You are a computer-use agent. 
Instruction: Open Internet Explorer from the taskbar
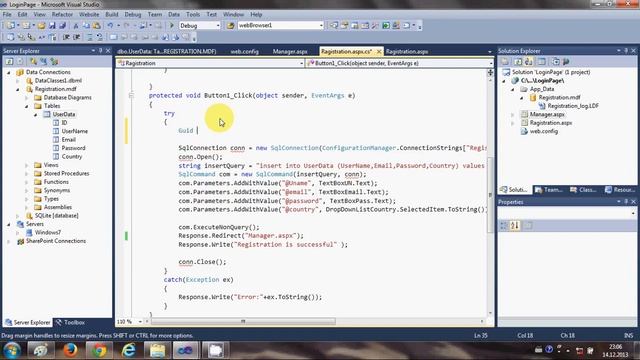click(128, 350)
